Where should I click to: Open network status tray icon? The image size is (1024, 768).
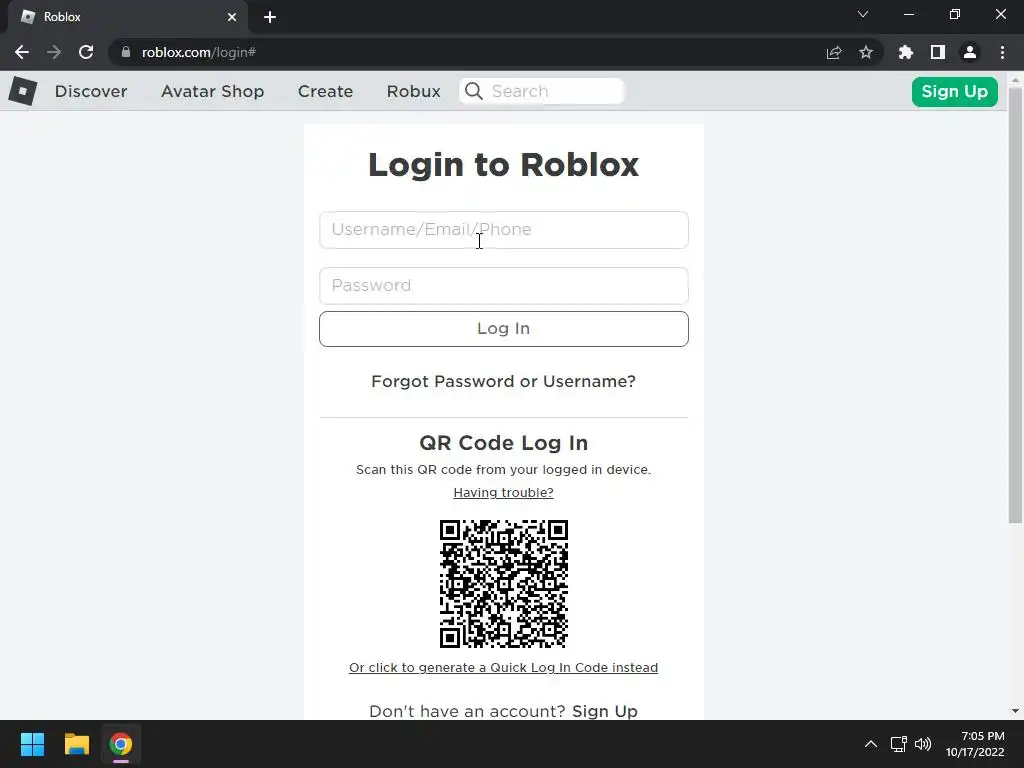(x=899, y=744)
